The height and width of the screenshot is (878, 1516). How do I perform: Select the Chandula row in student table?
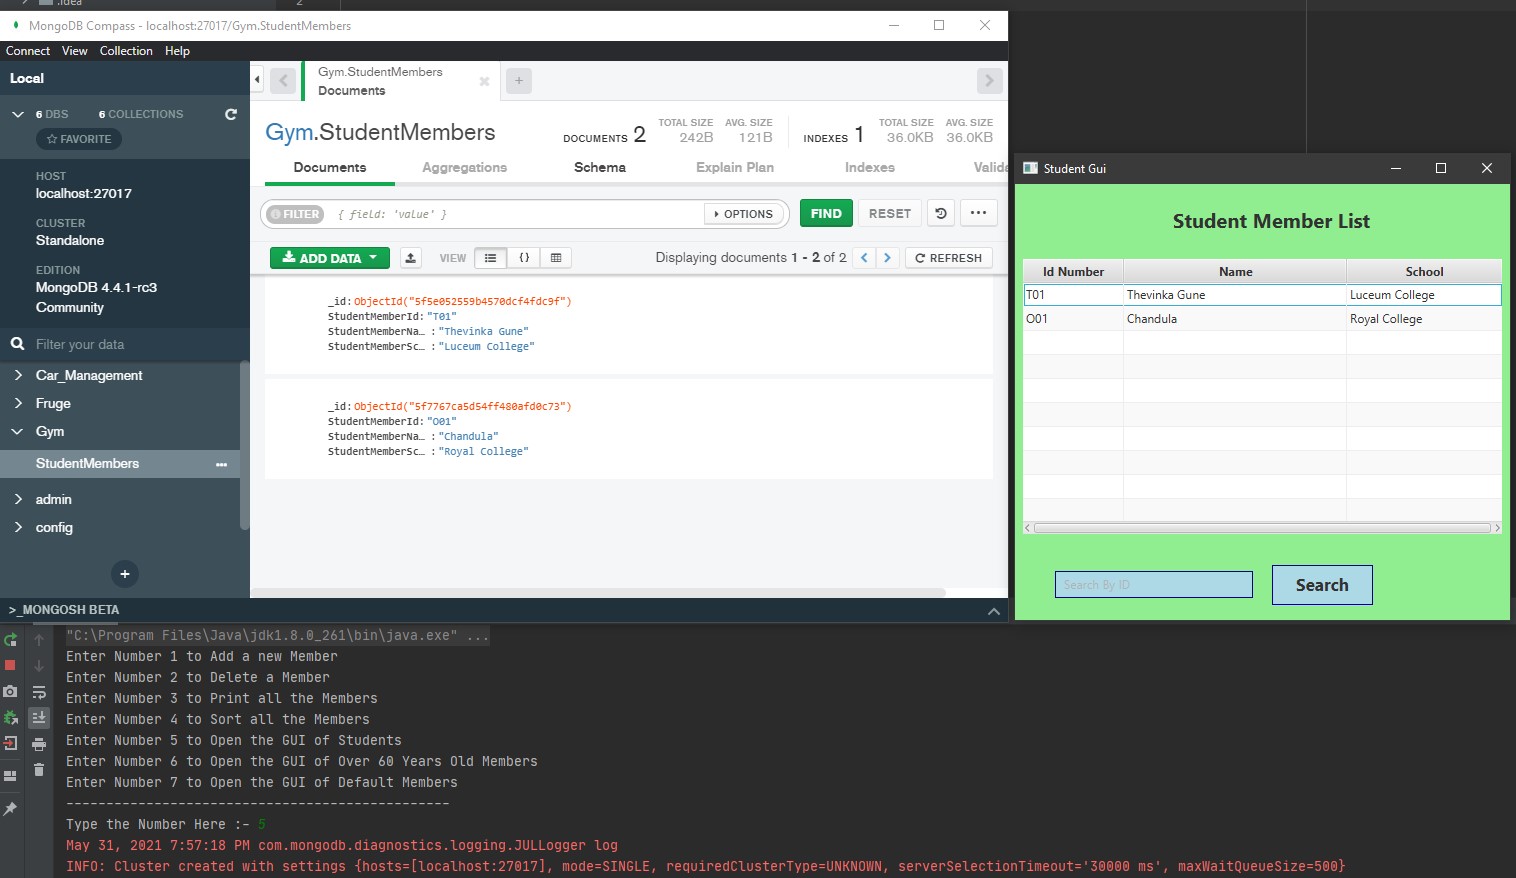tap(1262, 319)
